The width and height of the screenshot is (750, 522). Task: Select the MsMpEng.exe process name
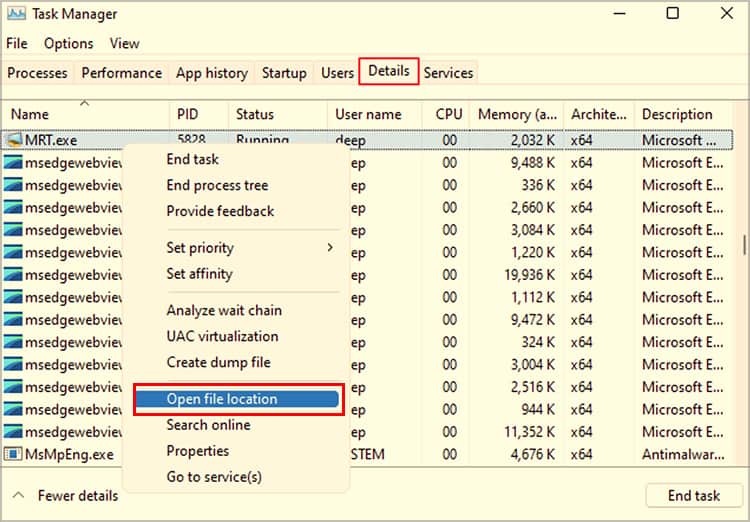[69, 454]
